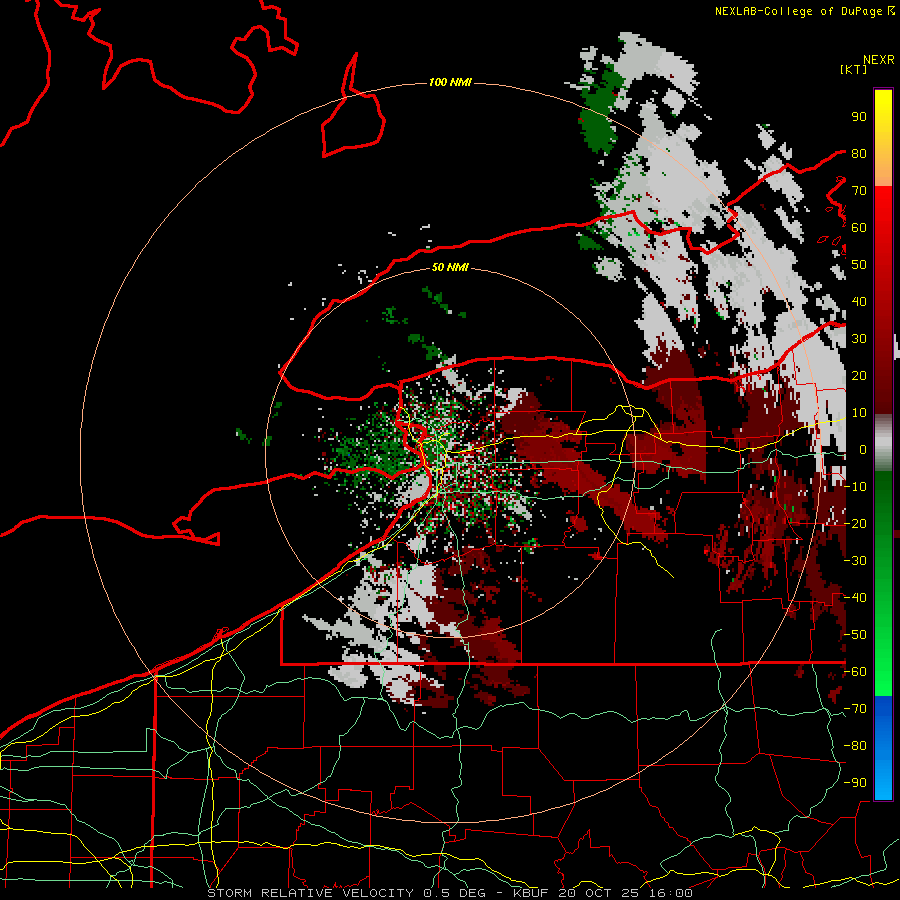Click the -40 value on the velocity scale

click(x=855, y=598)
